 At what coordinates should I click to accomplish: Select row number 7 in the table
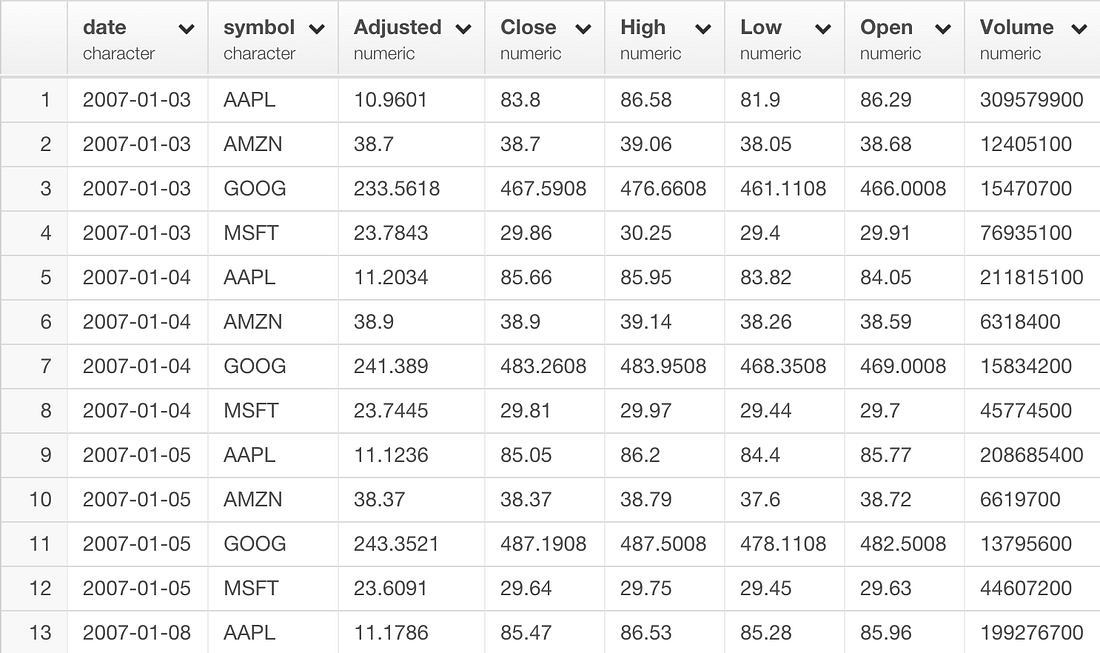[34, 366]
